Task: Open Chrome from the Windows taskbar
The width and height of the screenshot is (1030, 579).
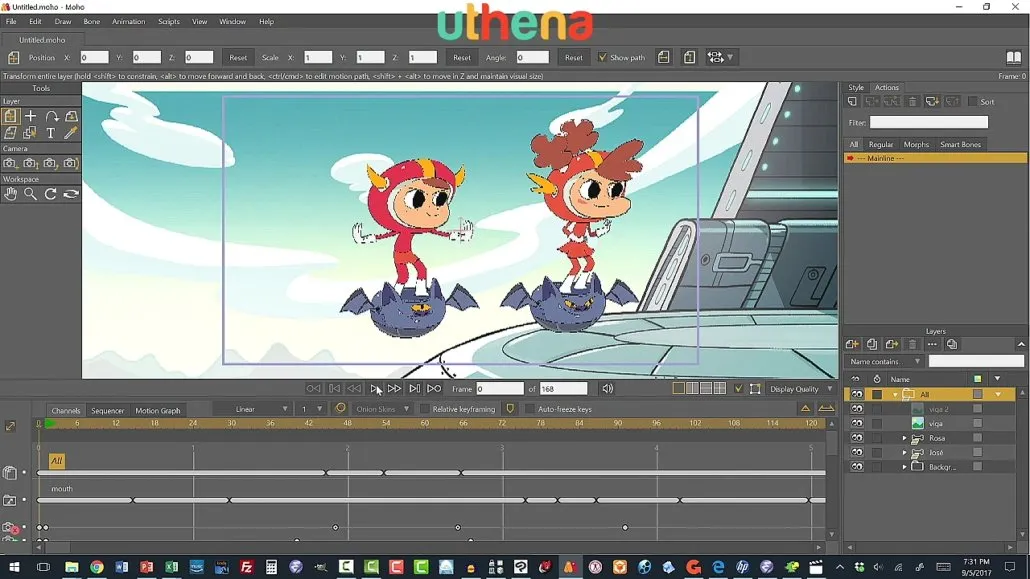Action: 97,567
